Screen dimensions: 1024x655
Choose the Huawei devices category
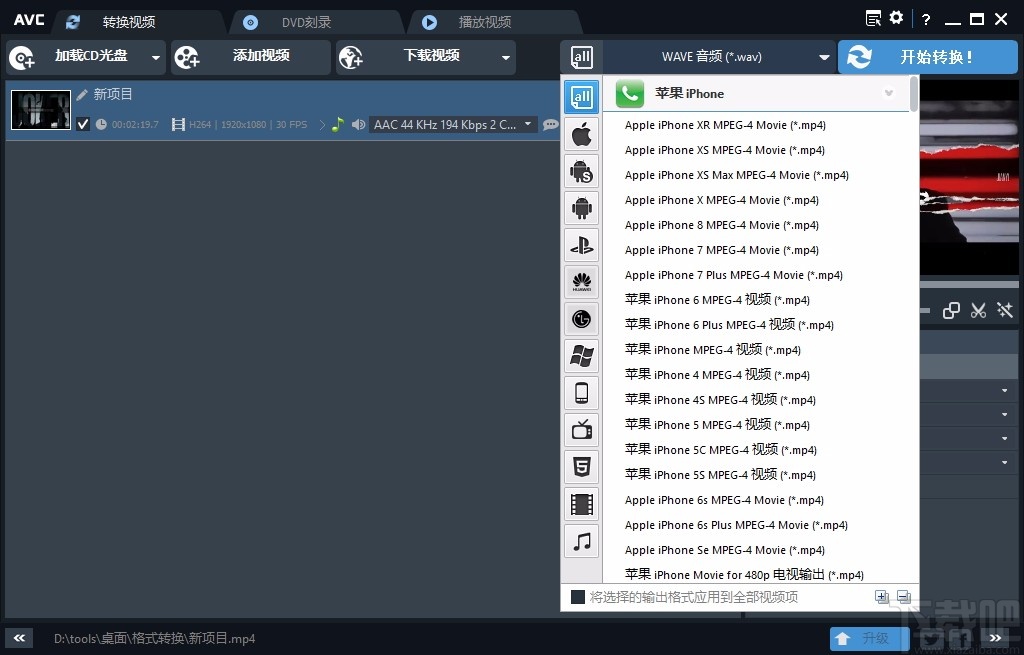click(582, 282)
